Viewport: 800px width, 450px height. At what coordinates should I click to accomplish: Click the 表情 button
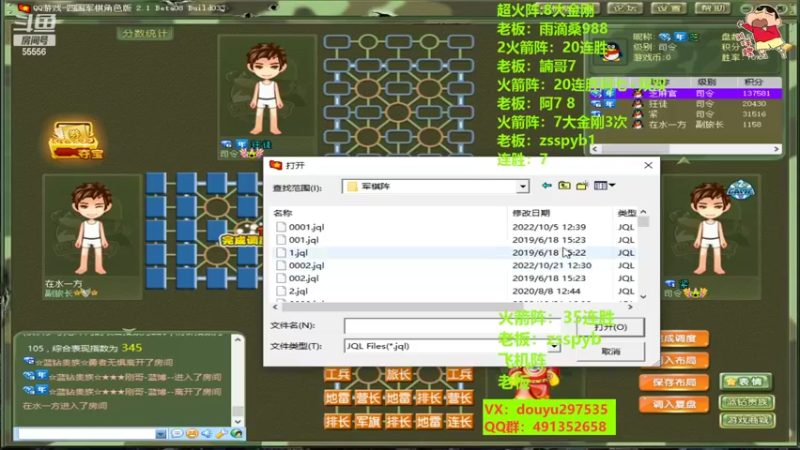coord(746,381)
